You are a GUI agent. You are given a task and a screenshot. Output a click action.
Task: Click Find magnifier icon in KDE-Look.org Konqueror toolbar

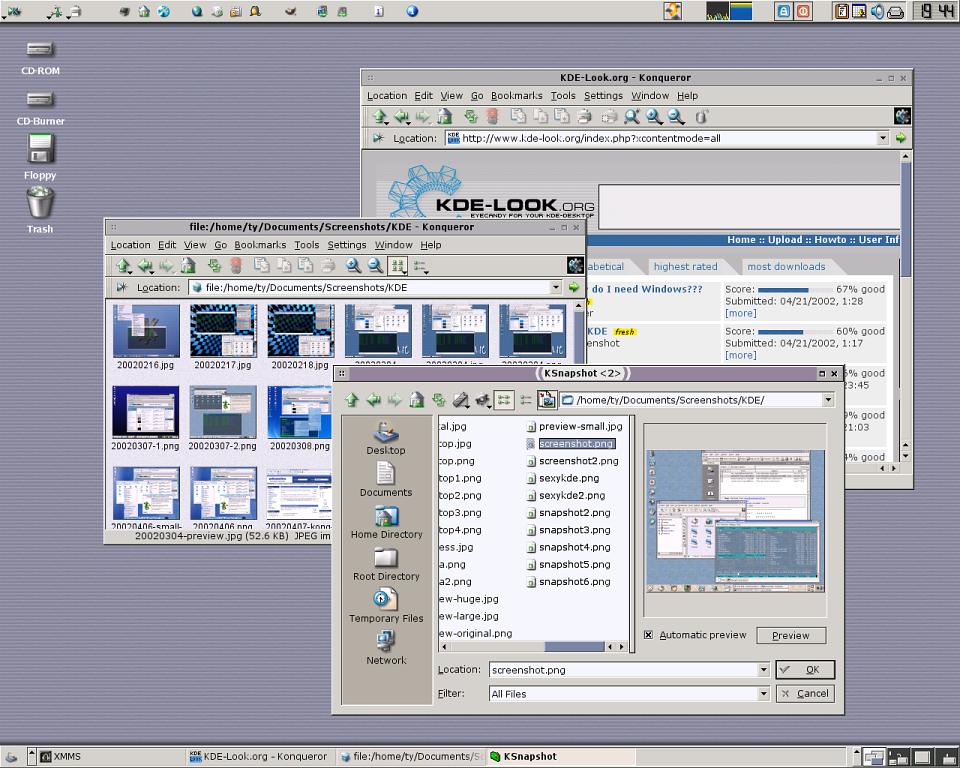(631, 116)
